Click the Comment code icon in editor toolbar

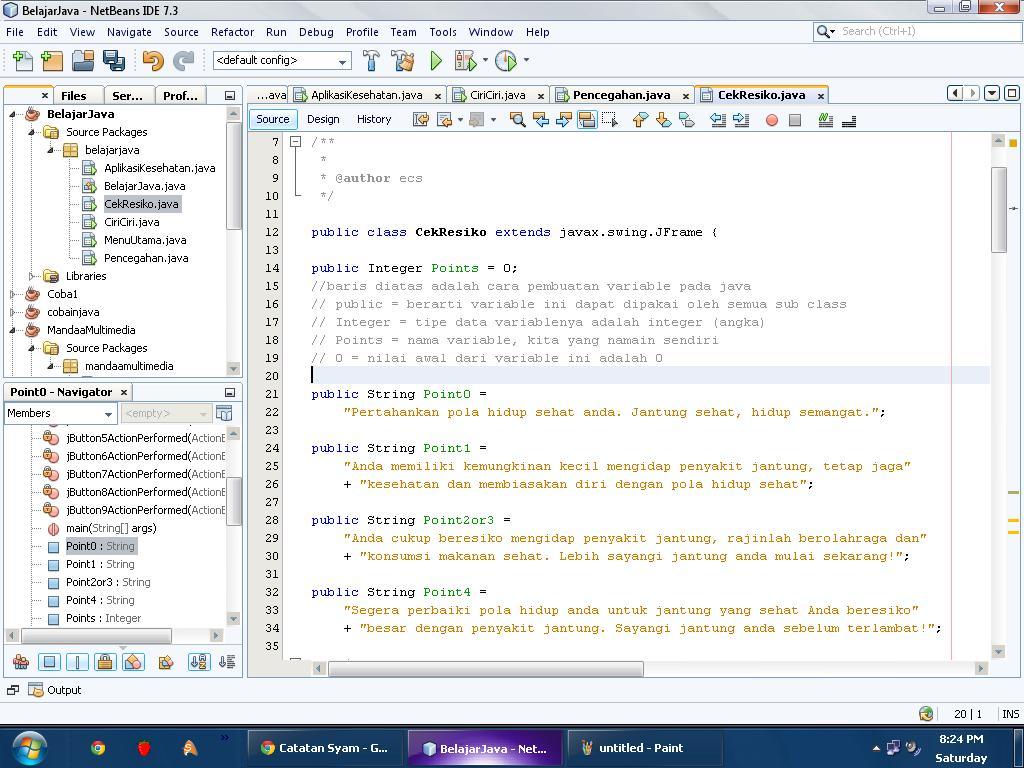(825, 120)
